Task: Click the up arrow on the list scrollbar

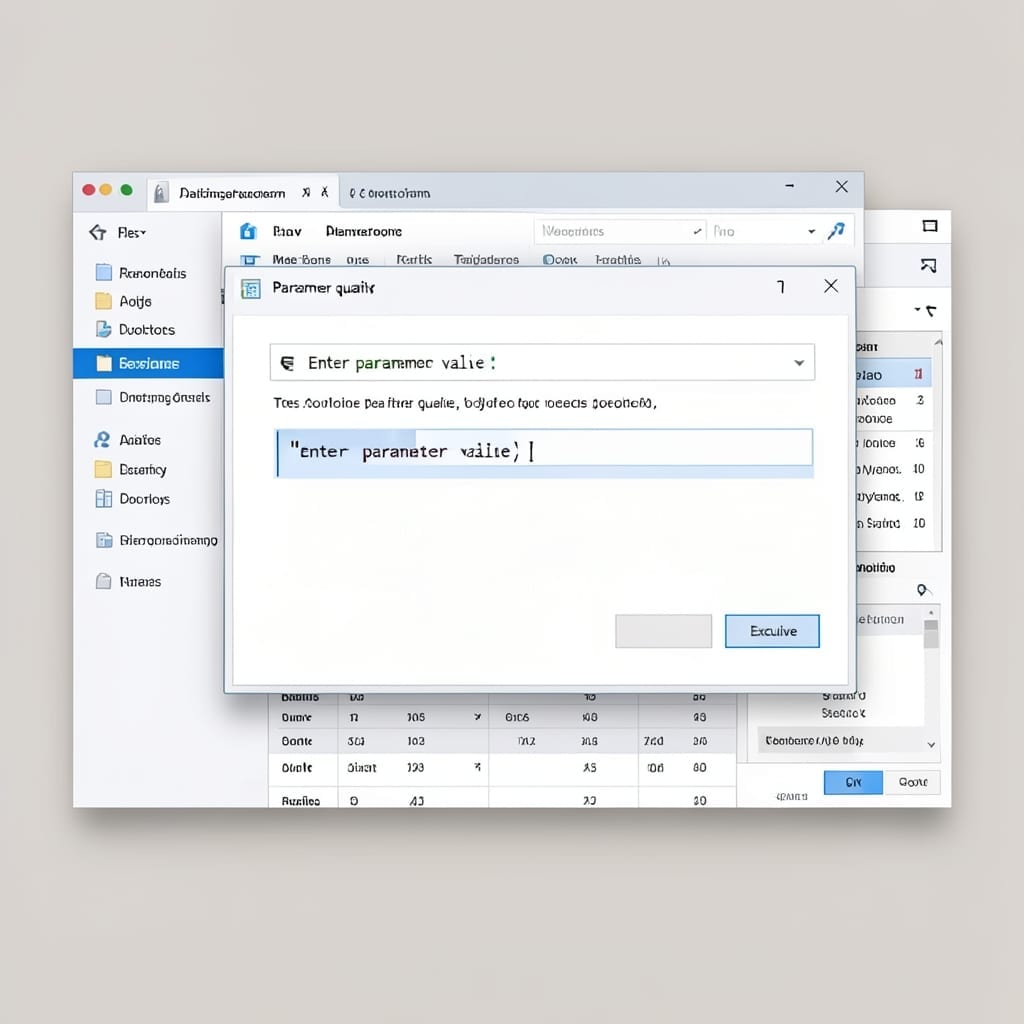Action: (938, 342)
